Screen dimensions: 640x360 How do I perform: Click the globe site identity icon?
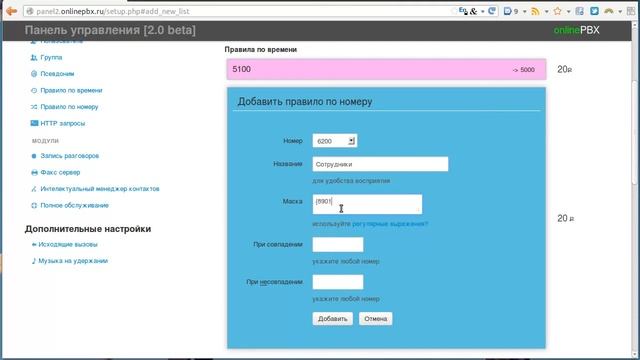pyautogui.click(x=29, y=11)
